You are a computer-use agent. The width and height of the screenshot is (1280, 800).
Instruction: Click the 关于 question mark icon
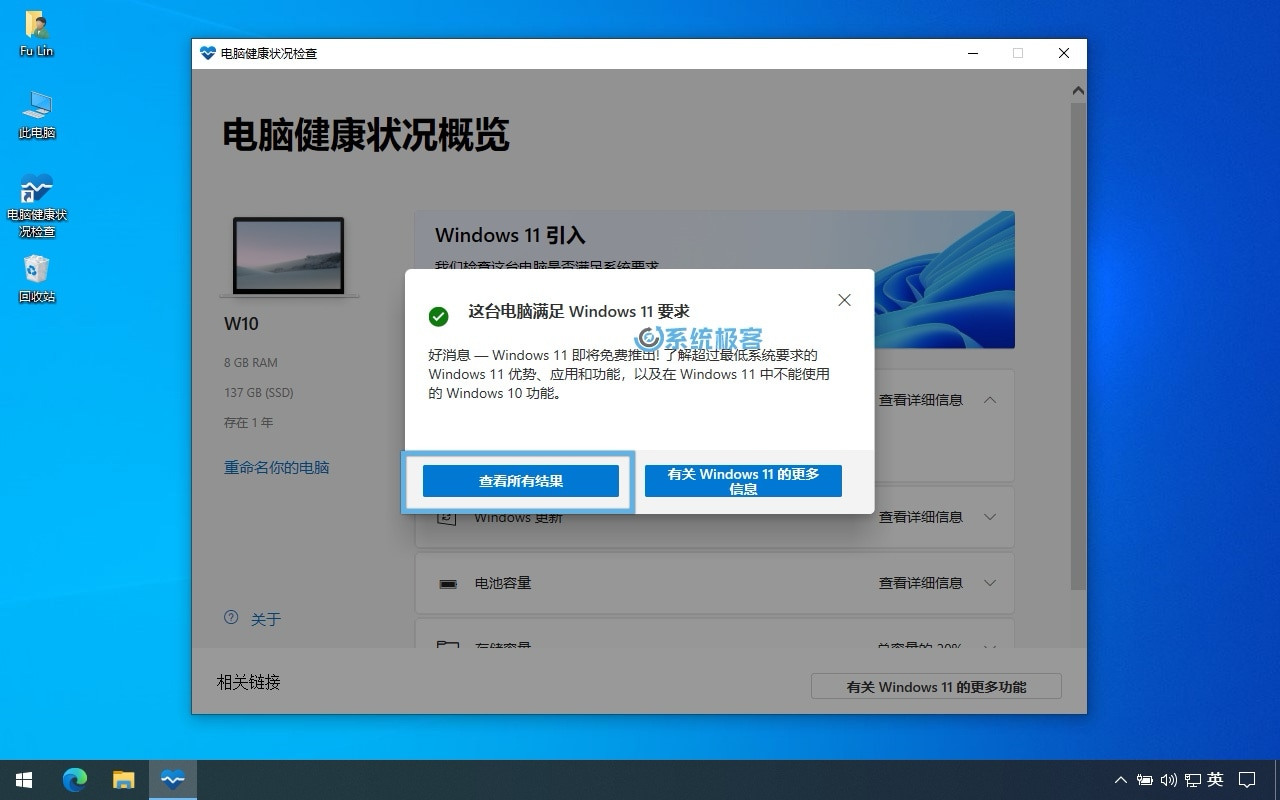coord(231,618)
